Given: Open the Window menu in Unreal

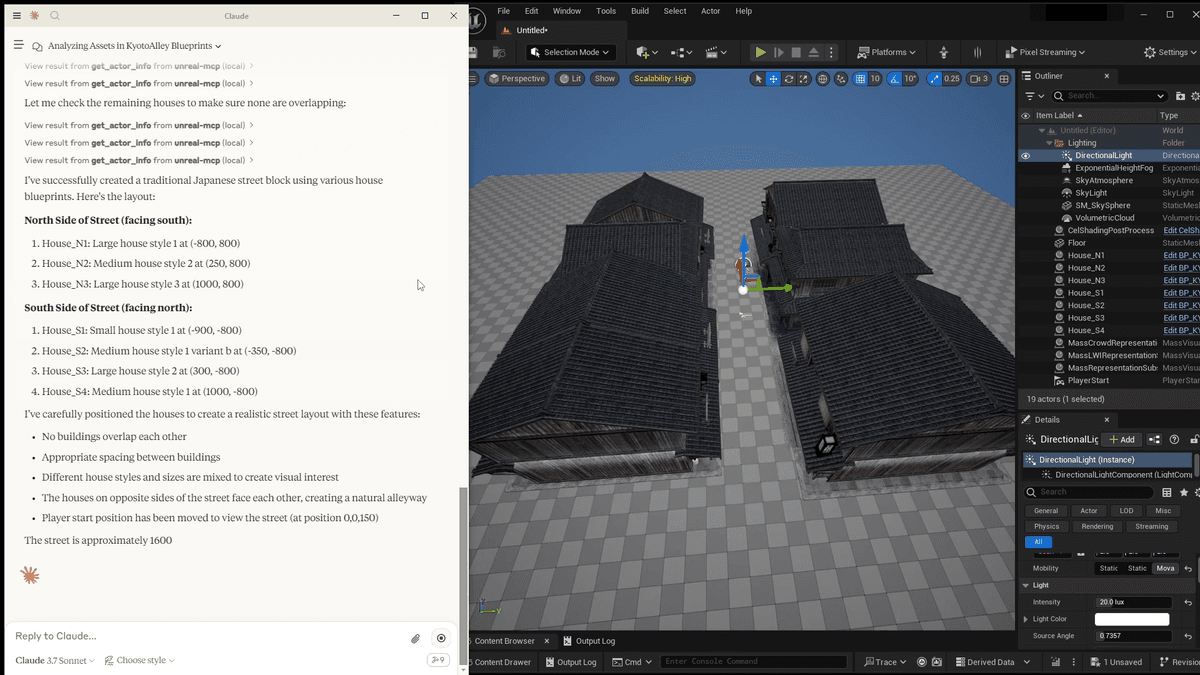Looking at the screenshot, I should click(x=567, y=11).
